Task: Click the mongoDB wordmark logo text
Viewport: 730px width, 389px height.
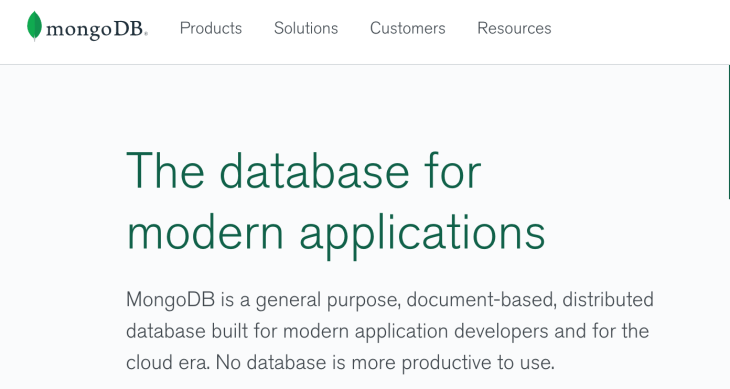Action: point(97,29)
